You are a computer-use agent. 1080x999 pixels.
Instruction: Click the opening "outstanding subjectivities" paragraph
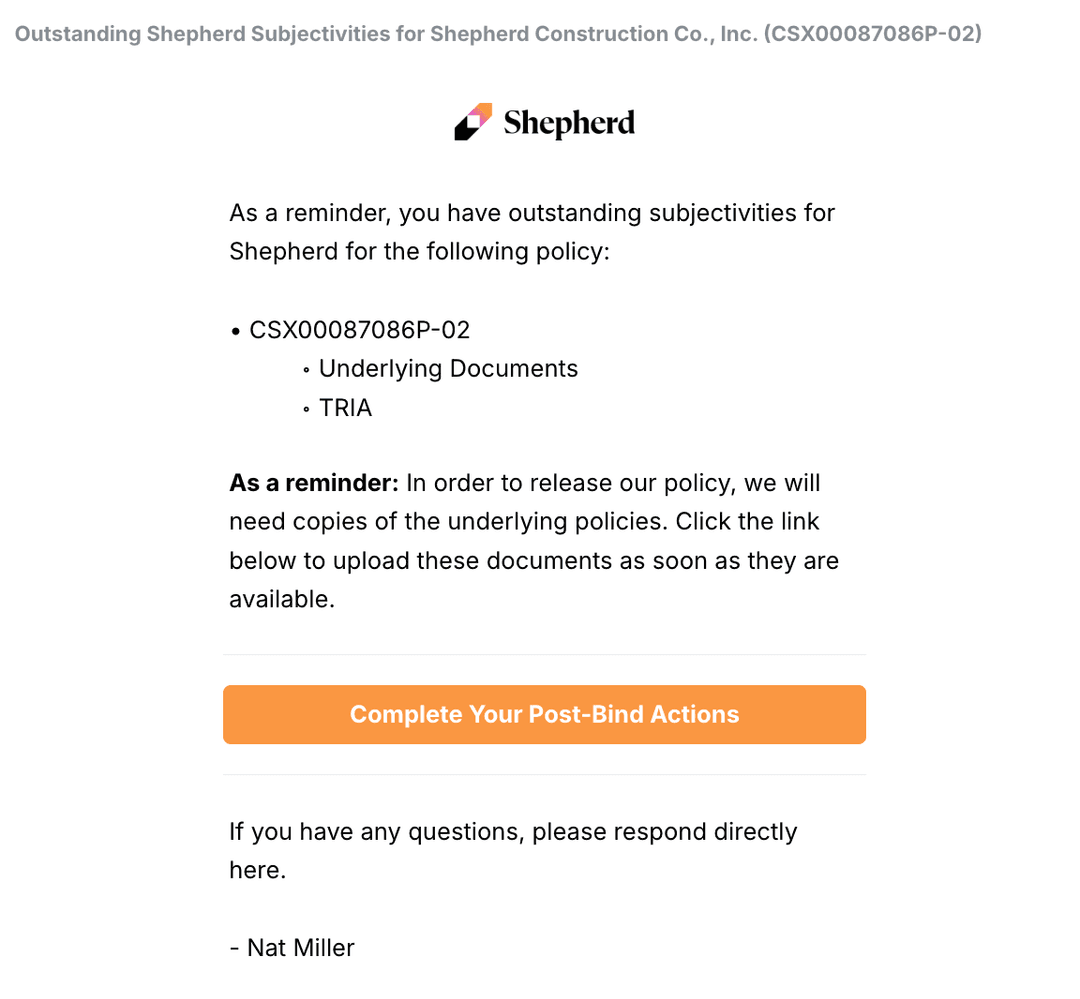pos(531,232)
